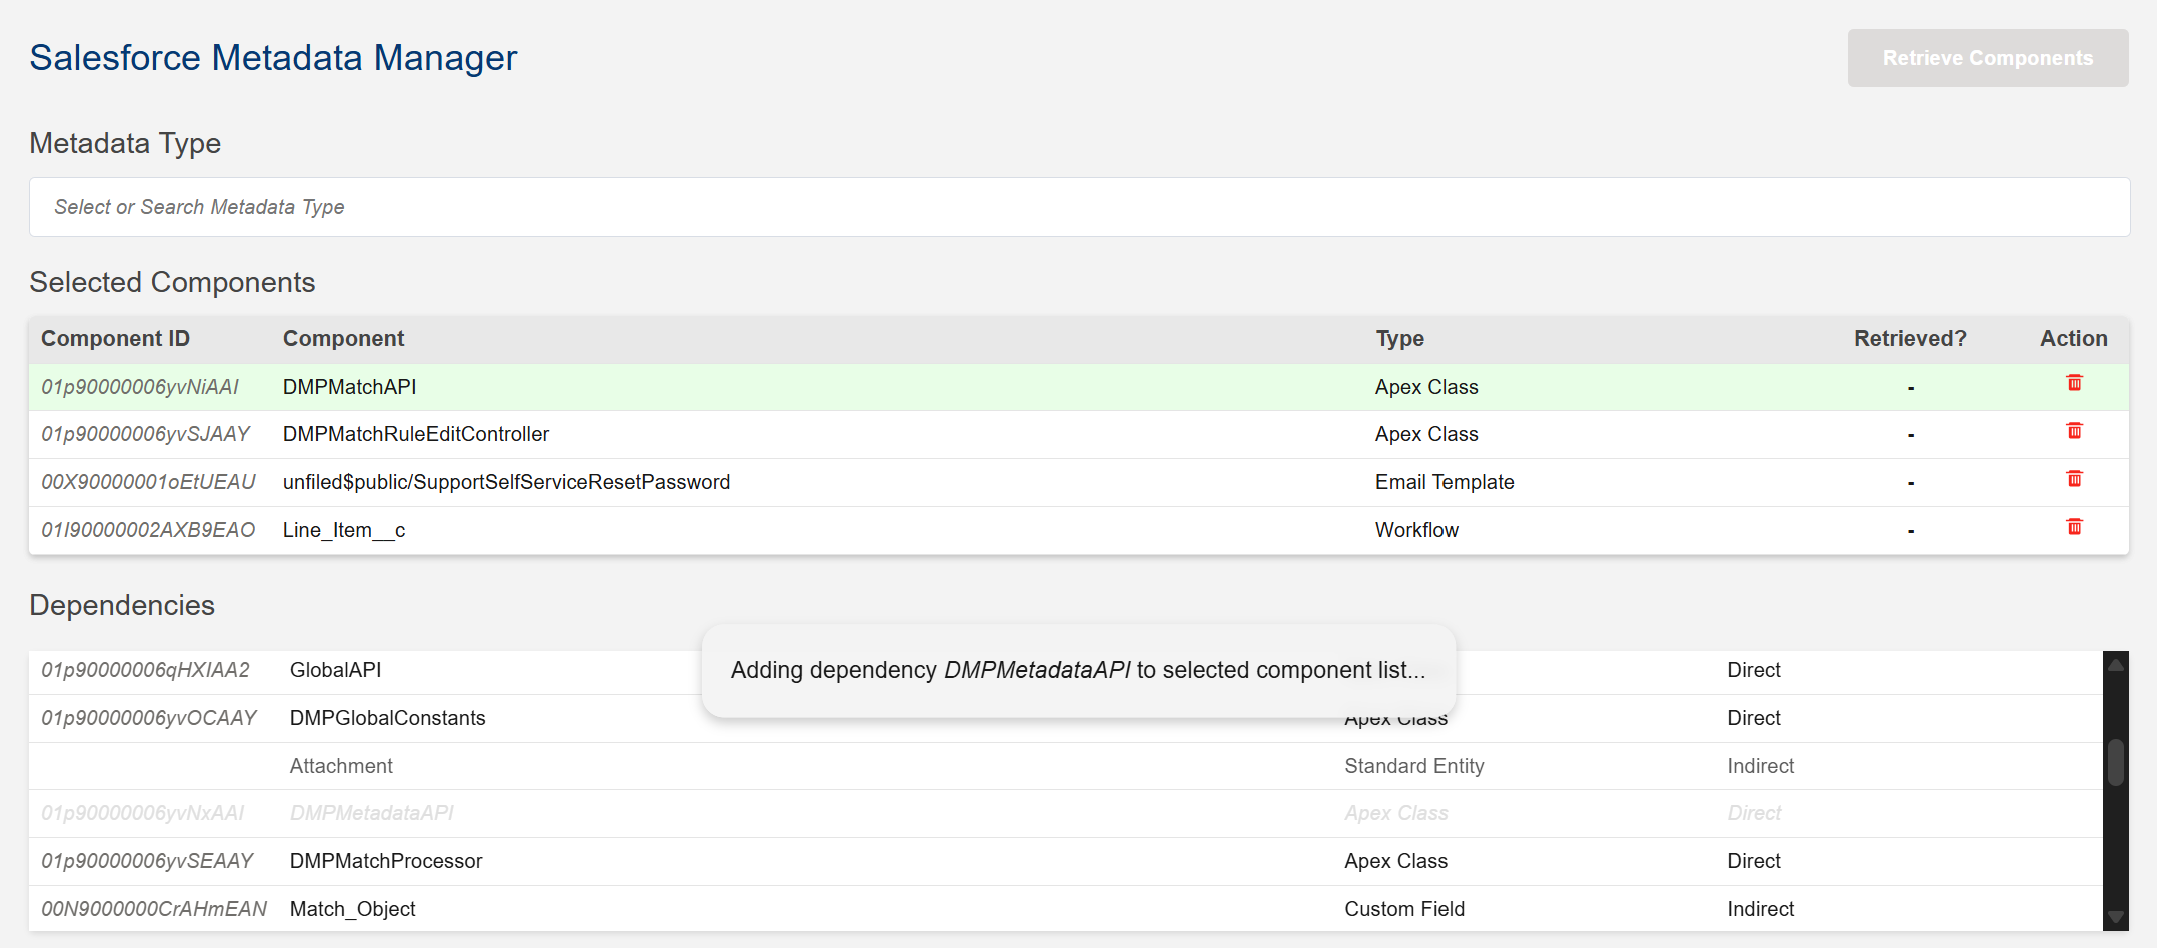Click the Retrieve Components button

[x=1988, y=58]
